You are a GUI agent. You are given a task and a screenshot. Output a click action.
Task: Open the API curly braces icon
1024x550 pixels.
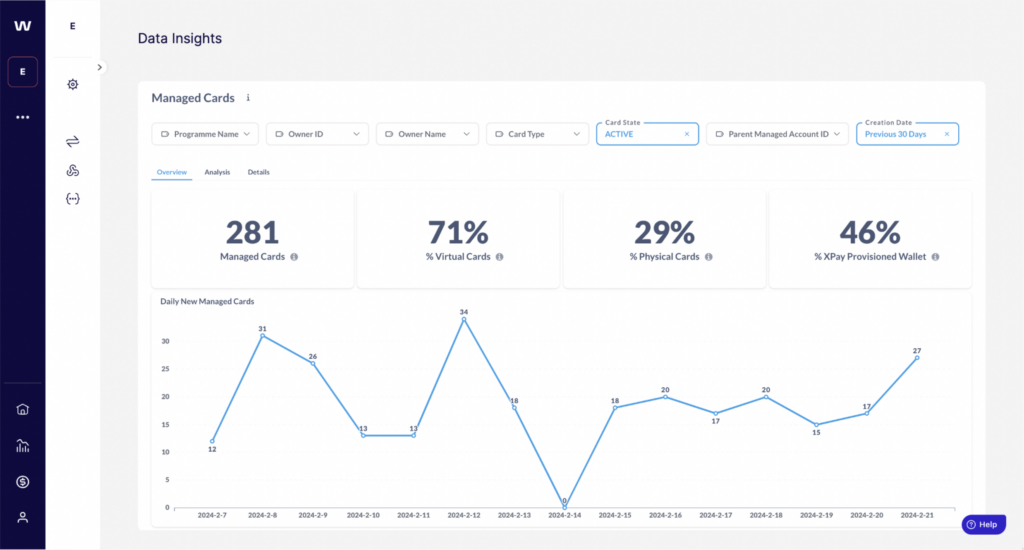pyautogui.click(x=72, y=199)
